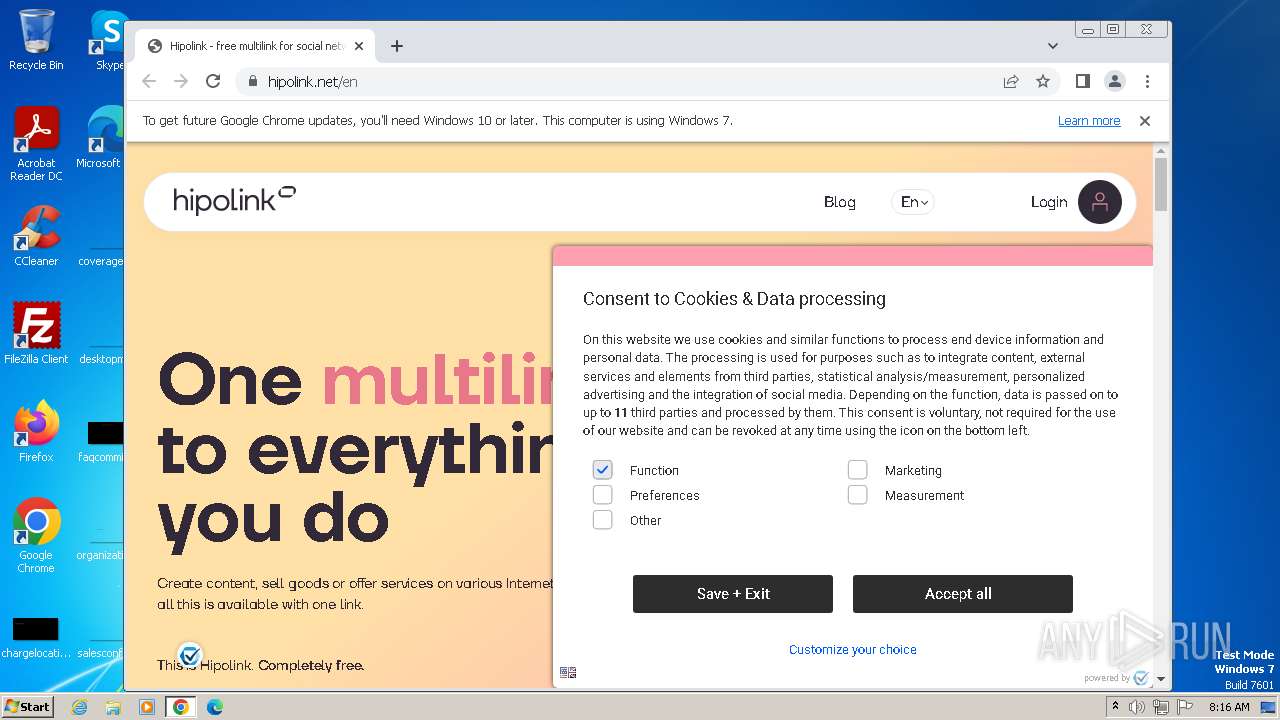Image resolution: width=1280 pixels, height=720 pixels.
Task: Select the CCleaner desktop icon
Action: tap(36, 236)
